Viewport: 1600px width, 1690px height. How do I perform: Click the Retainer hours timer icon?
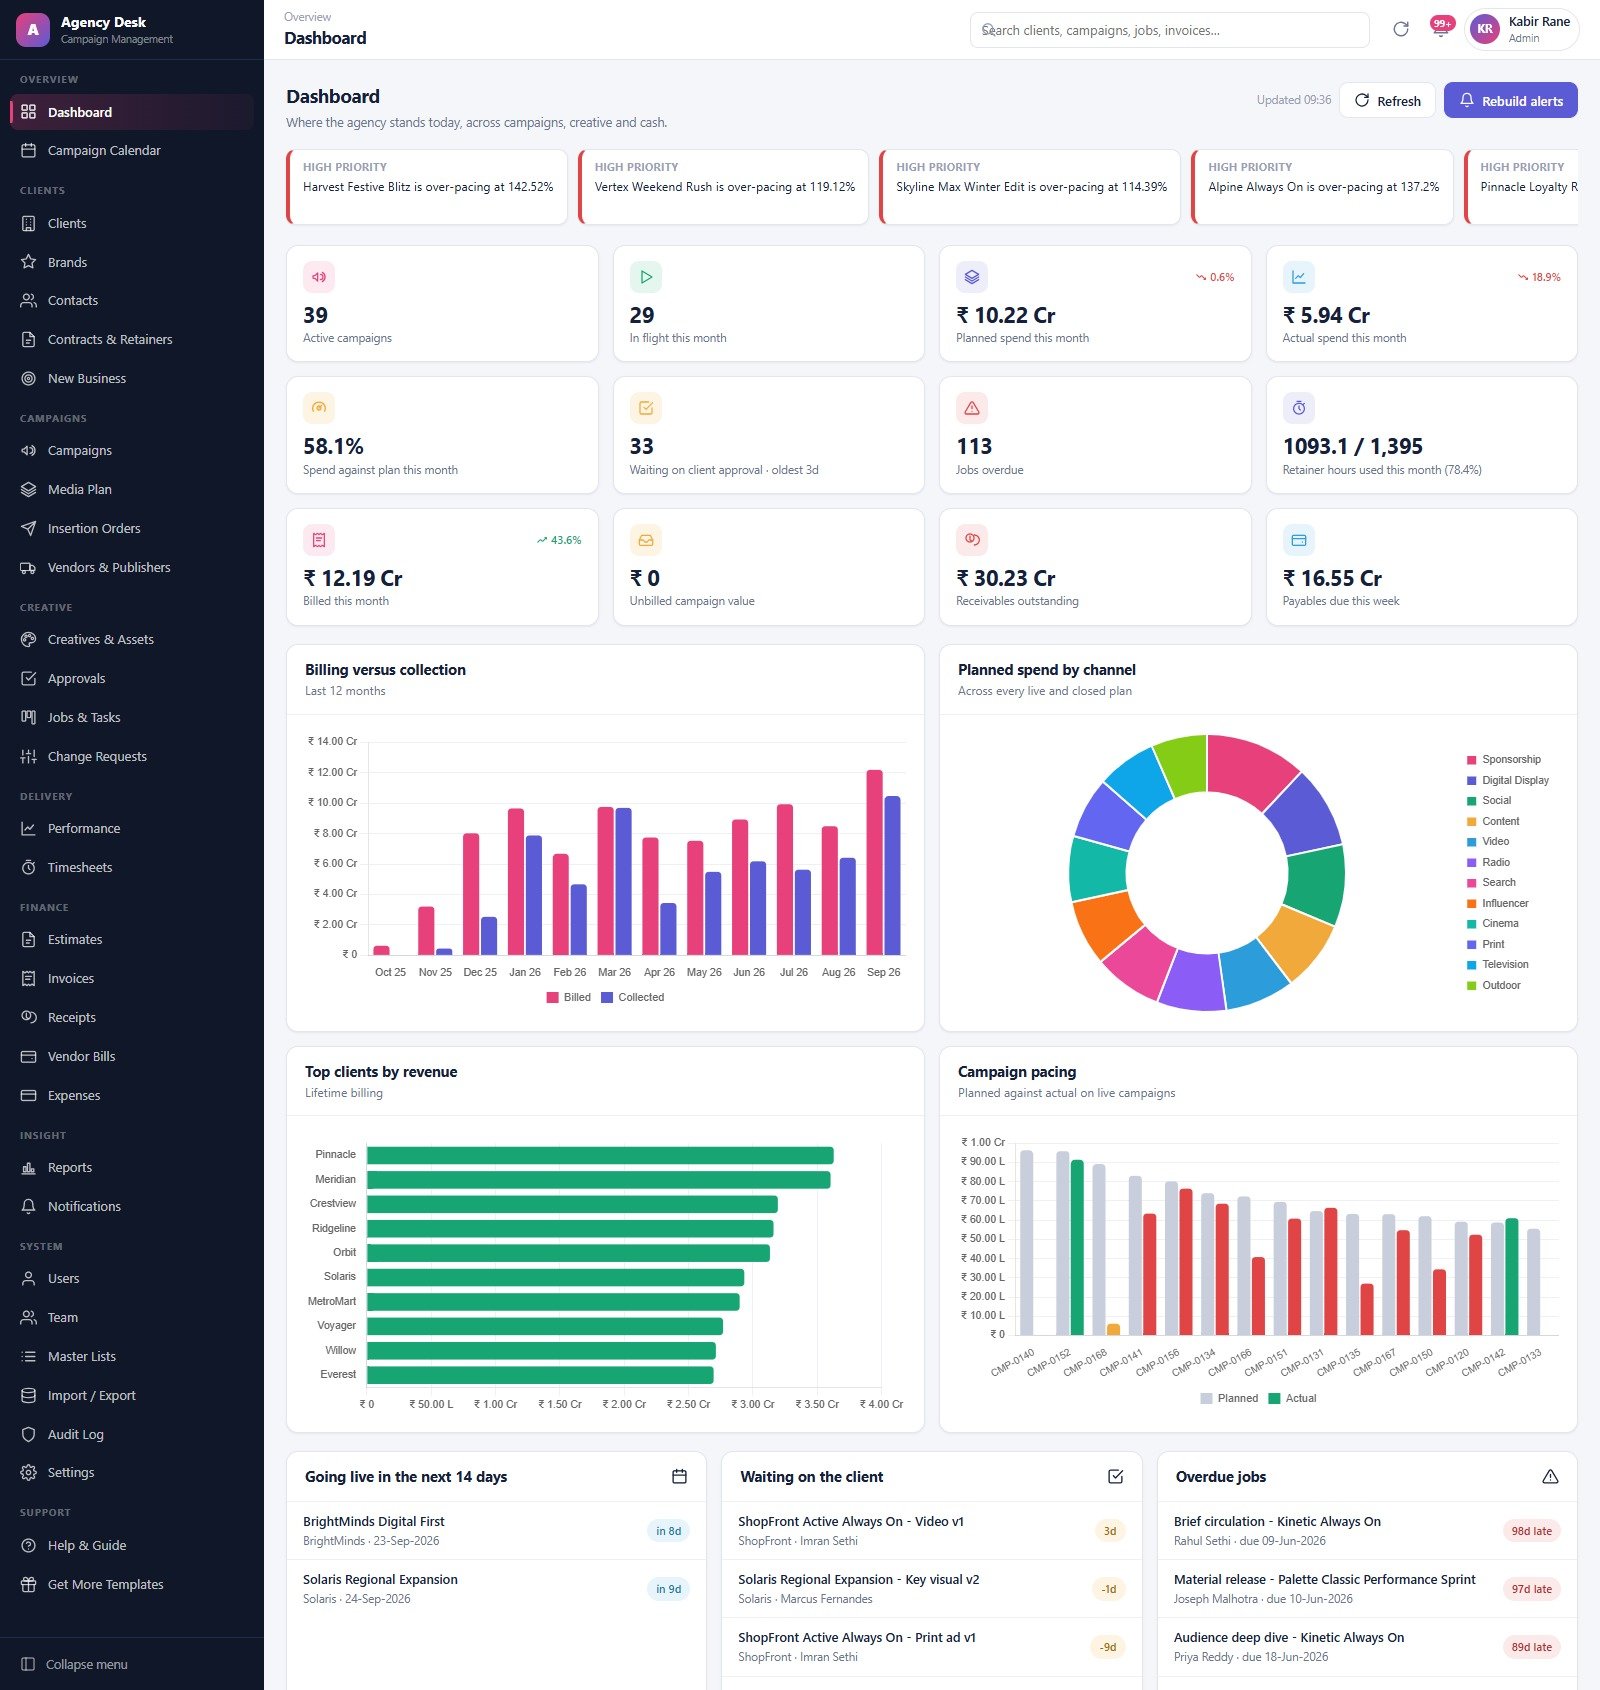coord(1299,408)
